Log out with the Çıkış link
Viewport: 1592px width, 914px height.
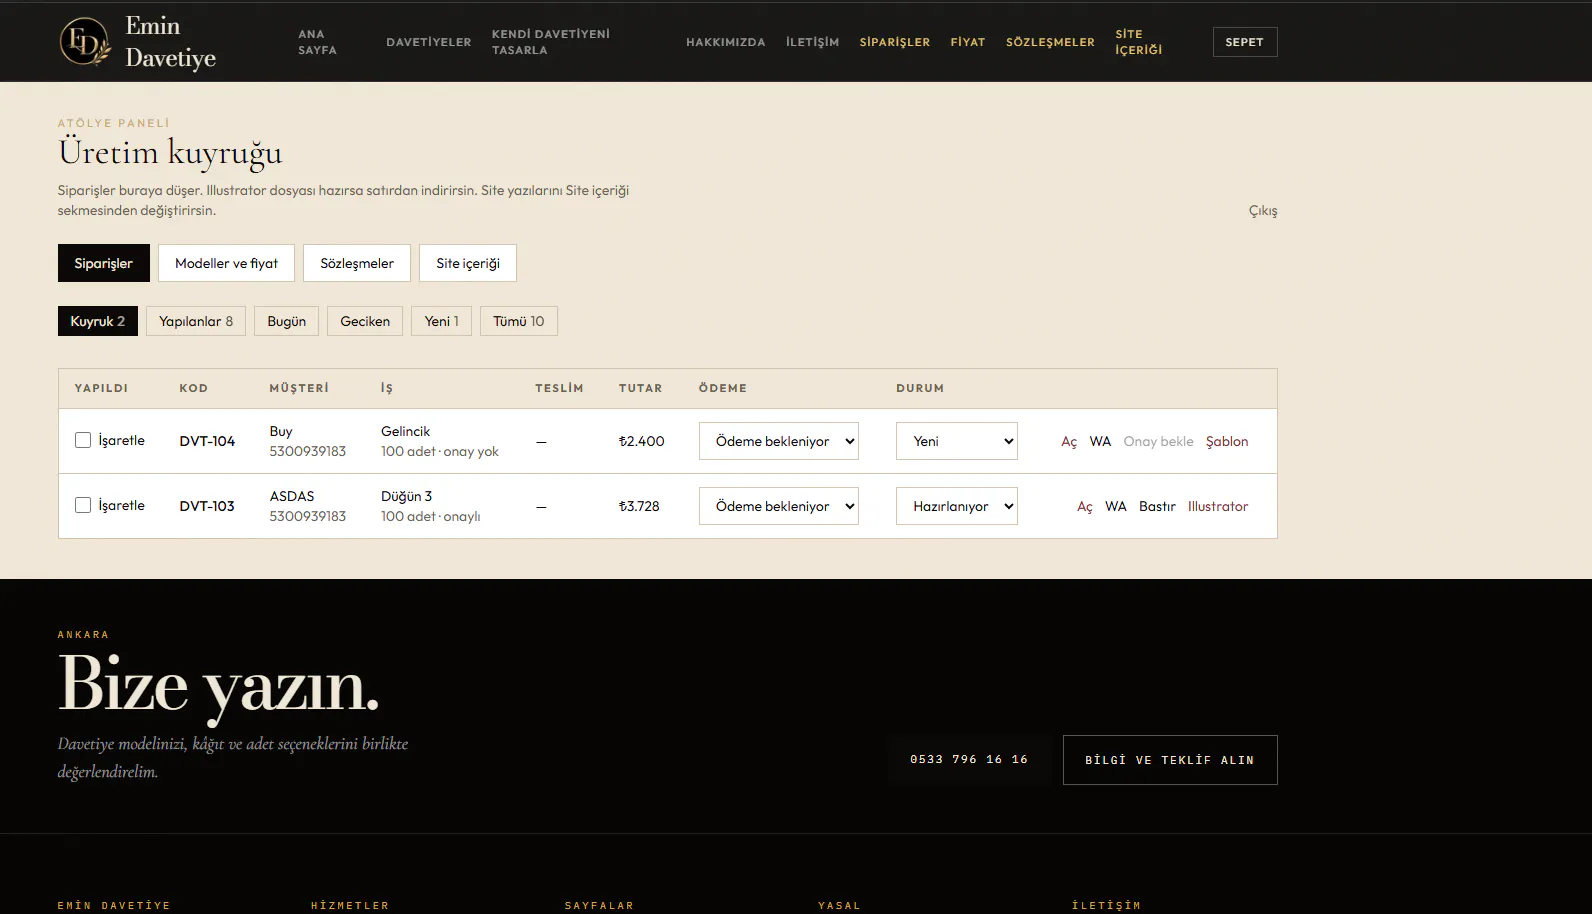coord(1263,211)
